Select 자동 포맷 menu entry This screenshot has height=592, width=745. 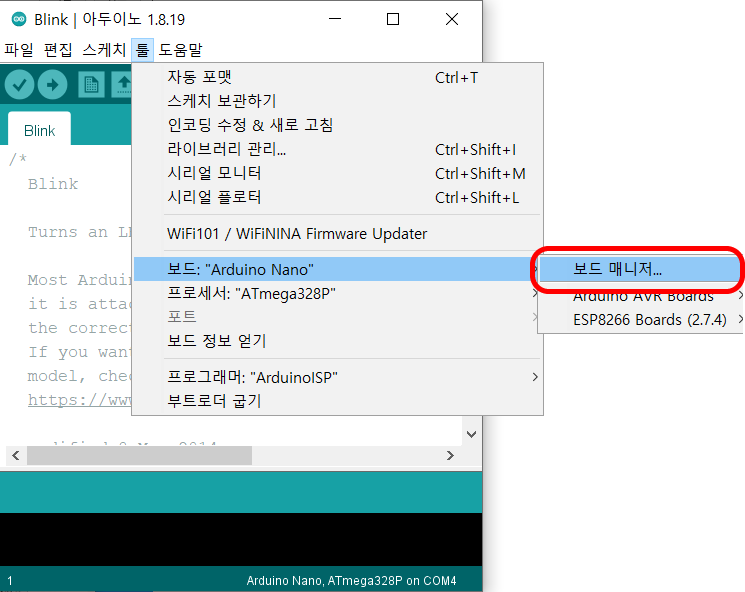click(337, 77)
